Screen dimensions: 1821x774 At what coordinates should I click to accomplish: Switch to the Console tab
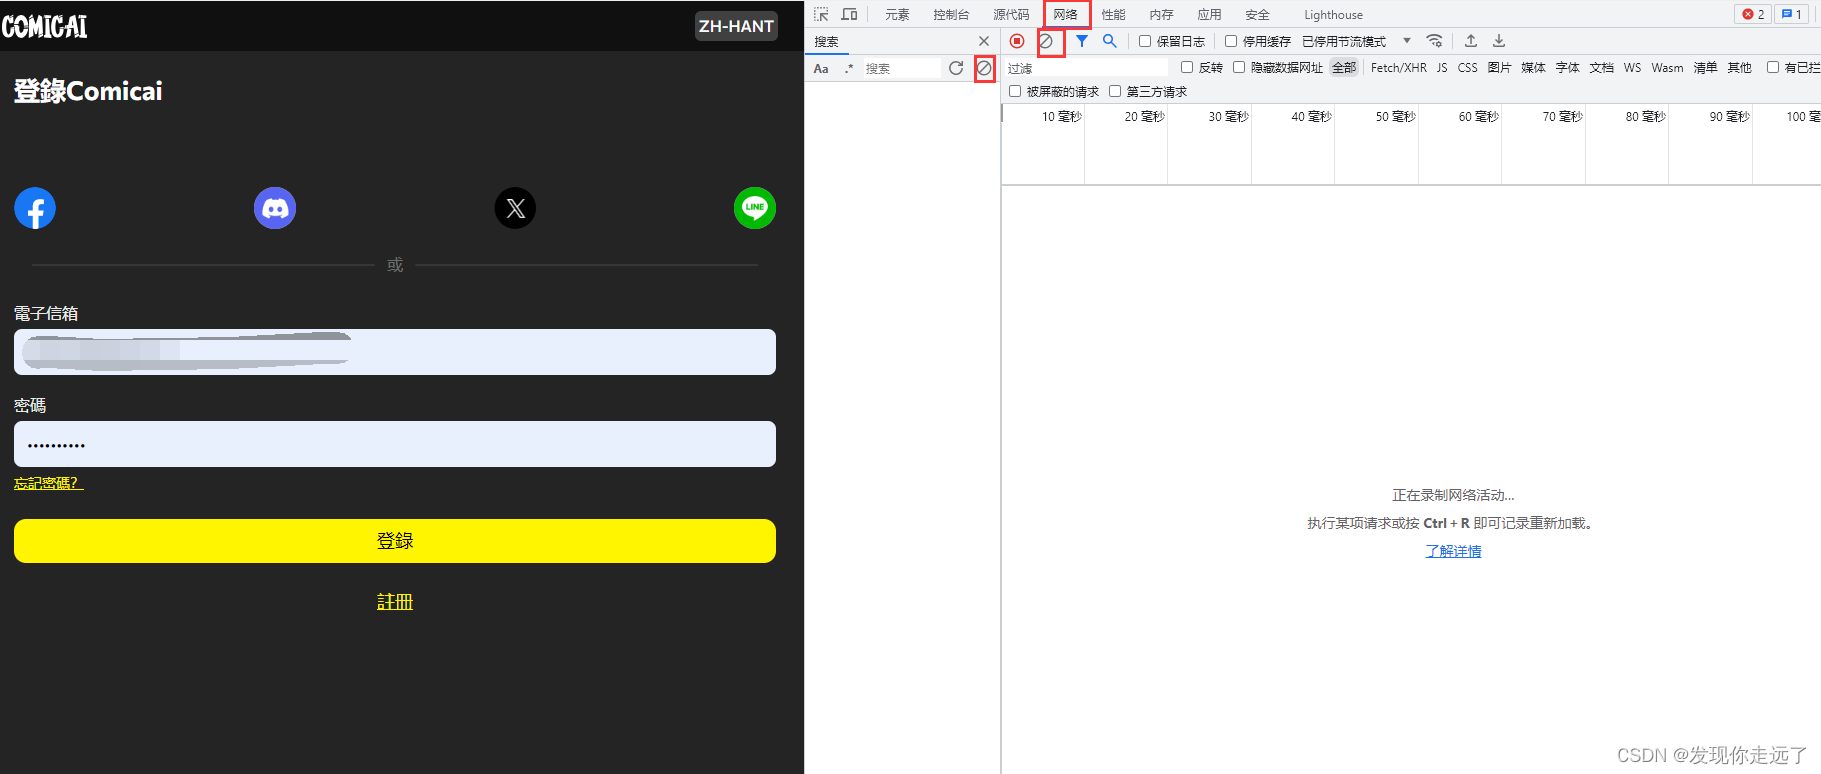[x=951, y=14]
